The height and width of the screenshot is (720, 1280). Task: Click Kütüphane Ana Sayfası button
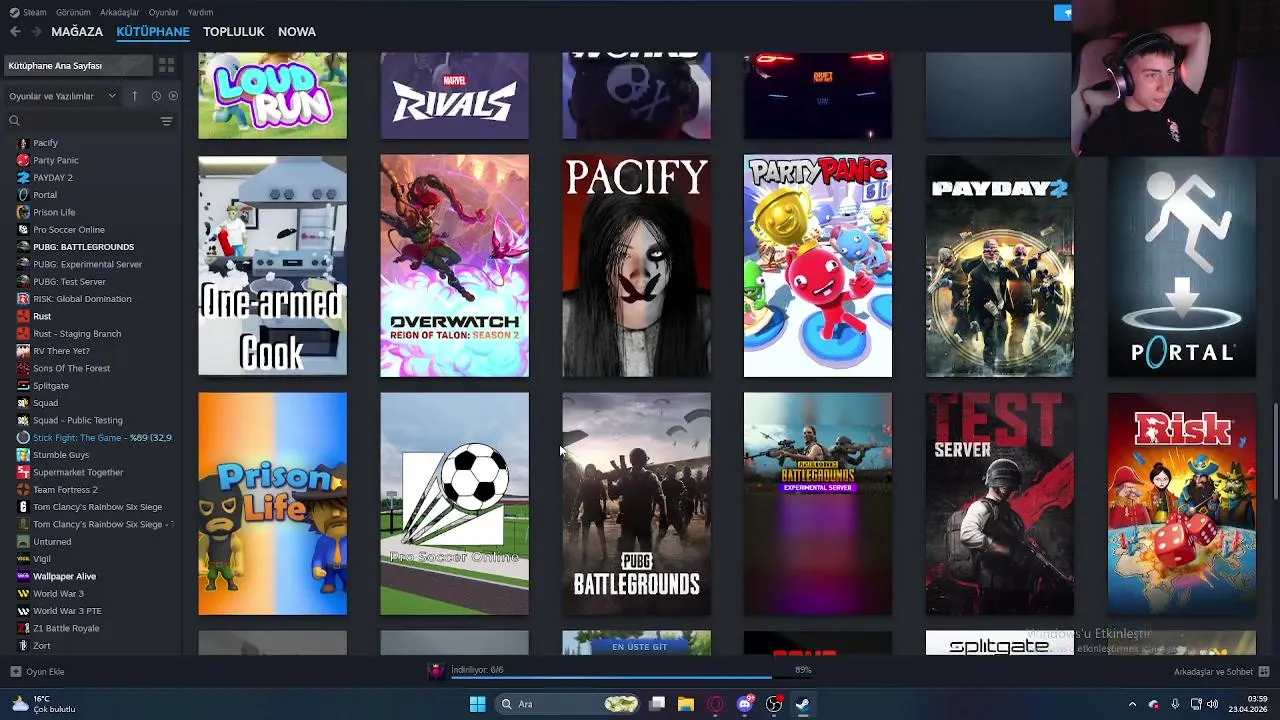(78, 65)
